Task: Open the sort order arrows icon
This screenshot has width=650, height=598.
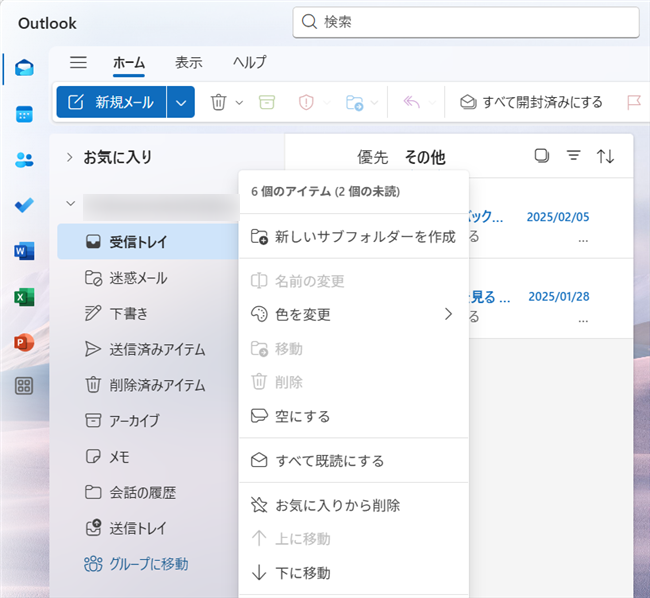Action: [x=605, y=156]
